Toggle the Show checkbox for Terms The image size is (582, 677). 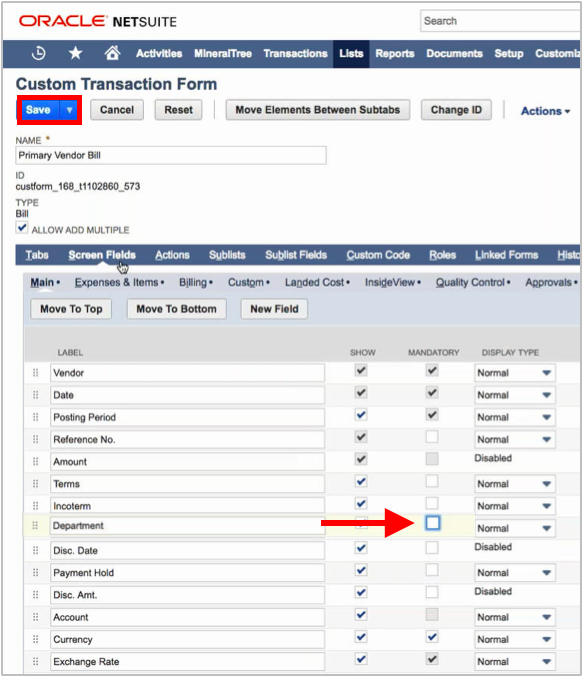click(x=361, y=481)
